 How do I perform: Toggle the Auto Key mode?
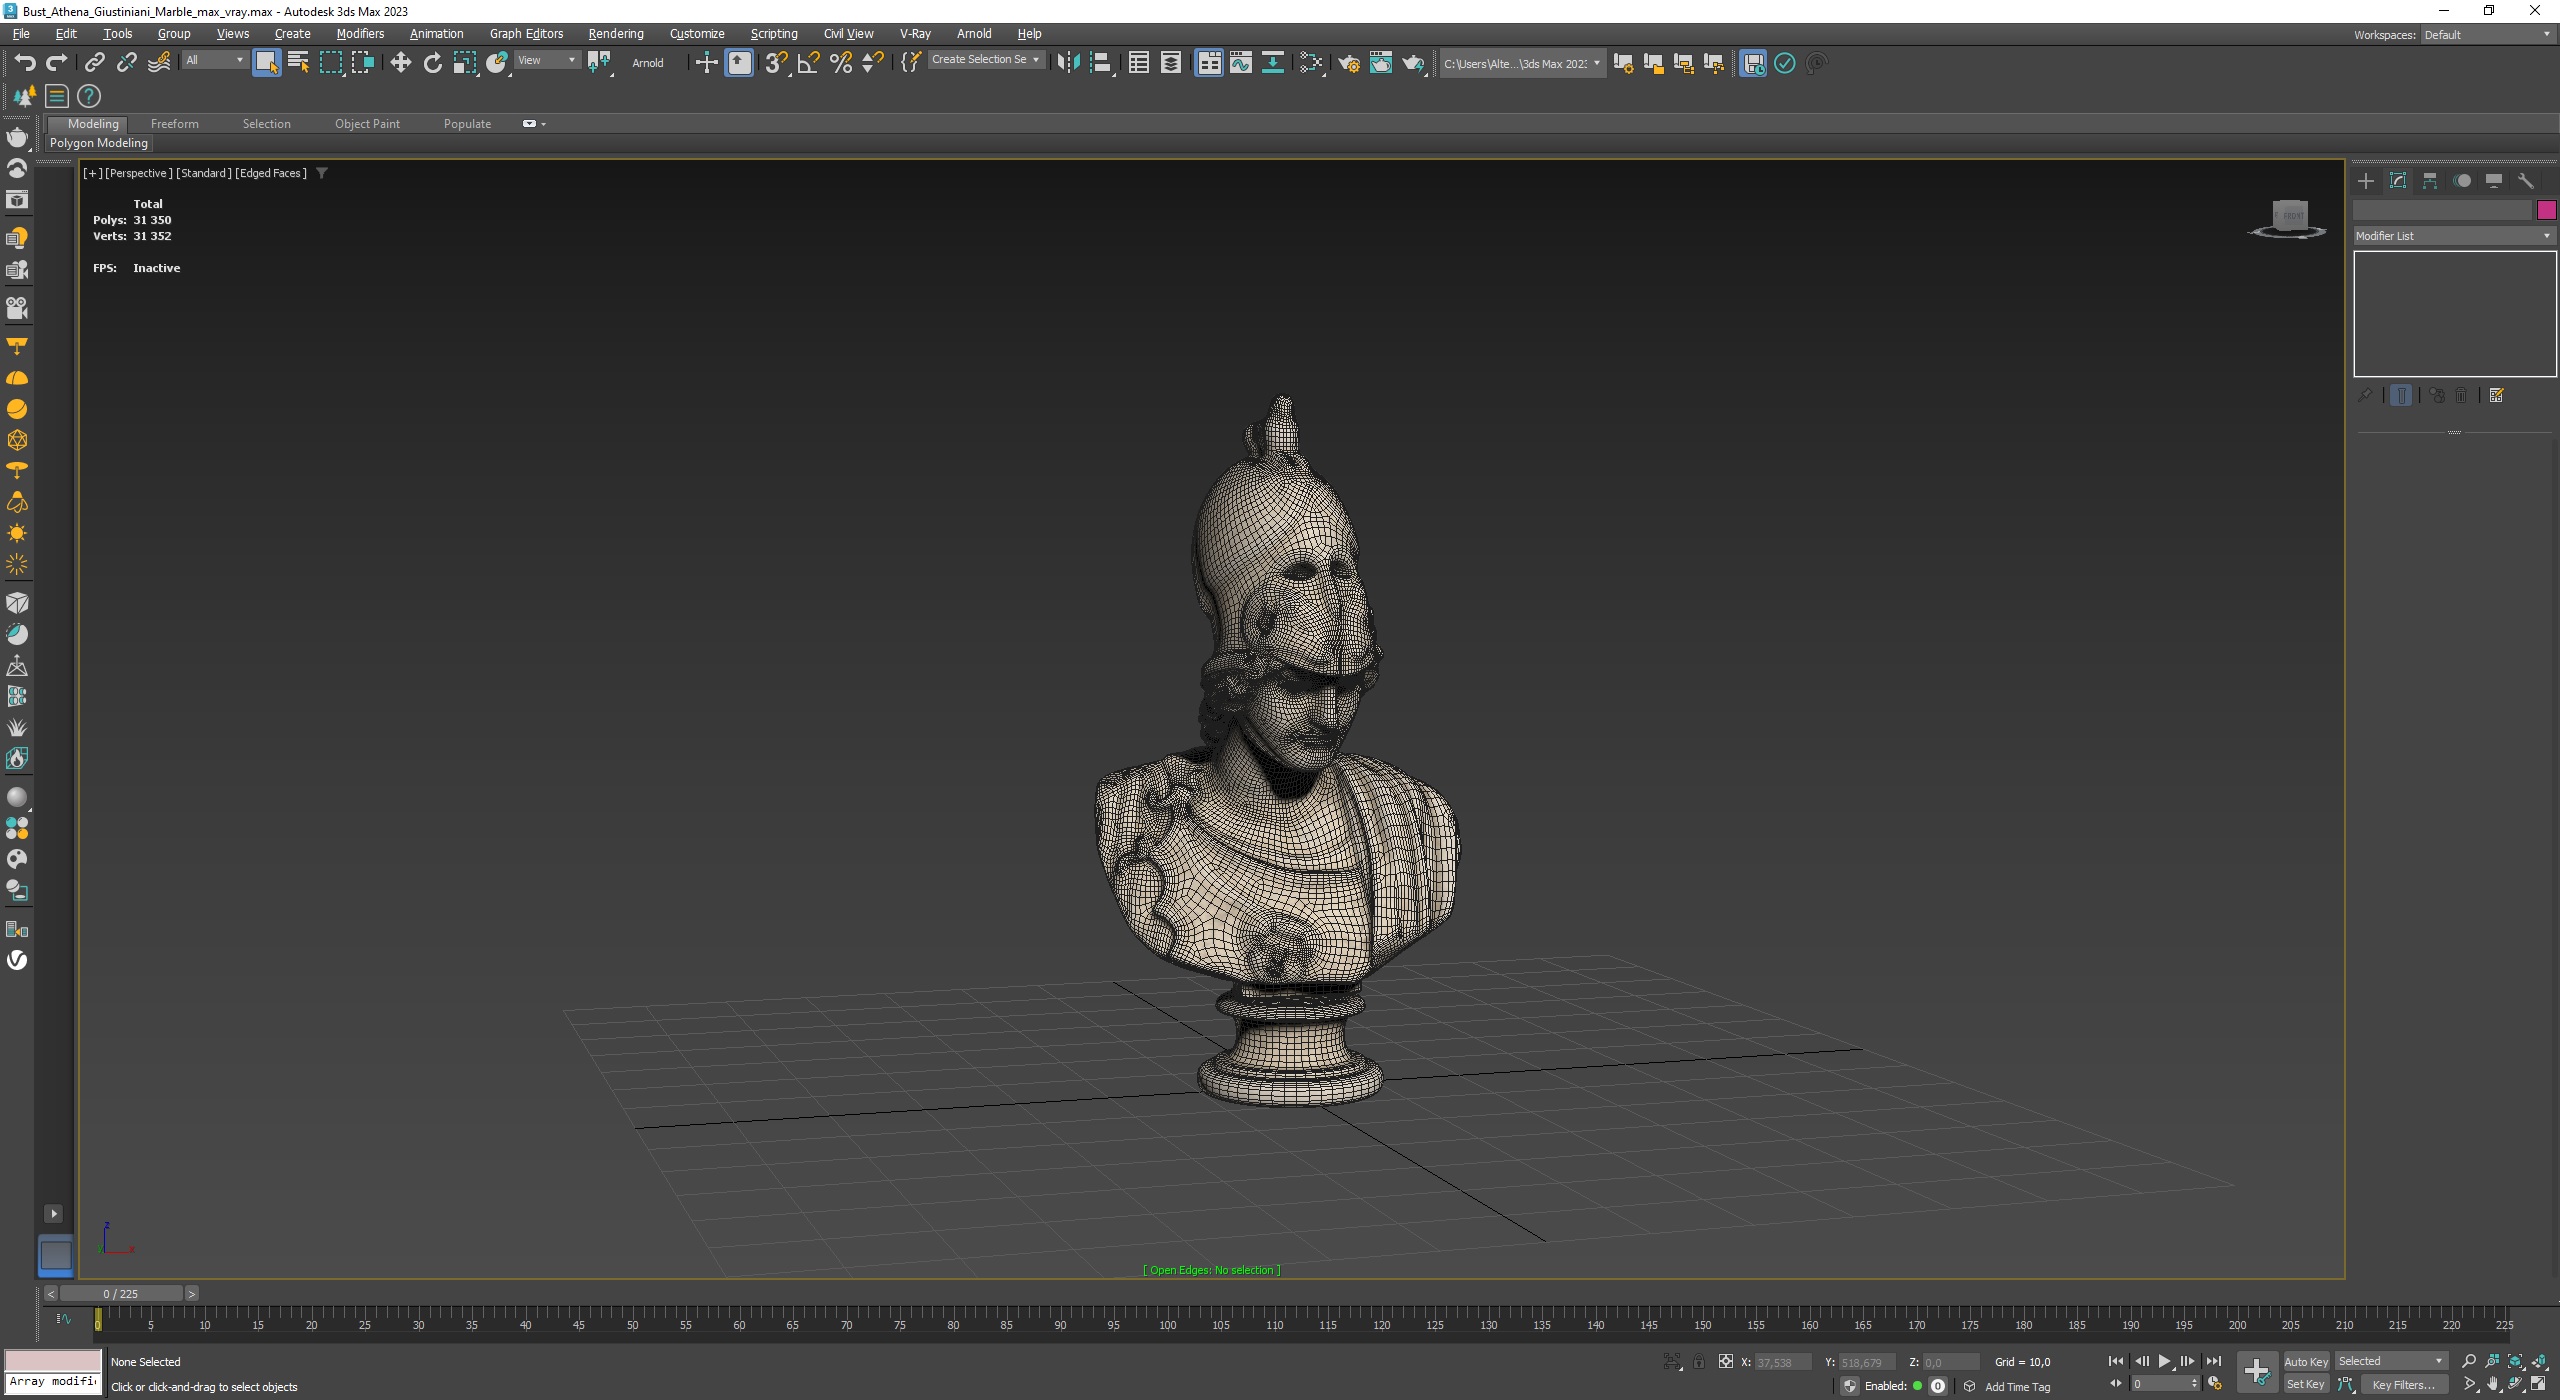pyautogui.click(x=2305, y=1361)
